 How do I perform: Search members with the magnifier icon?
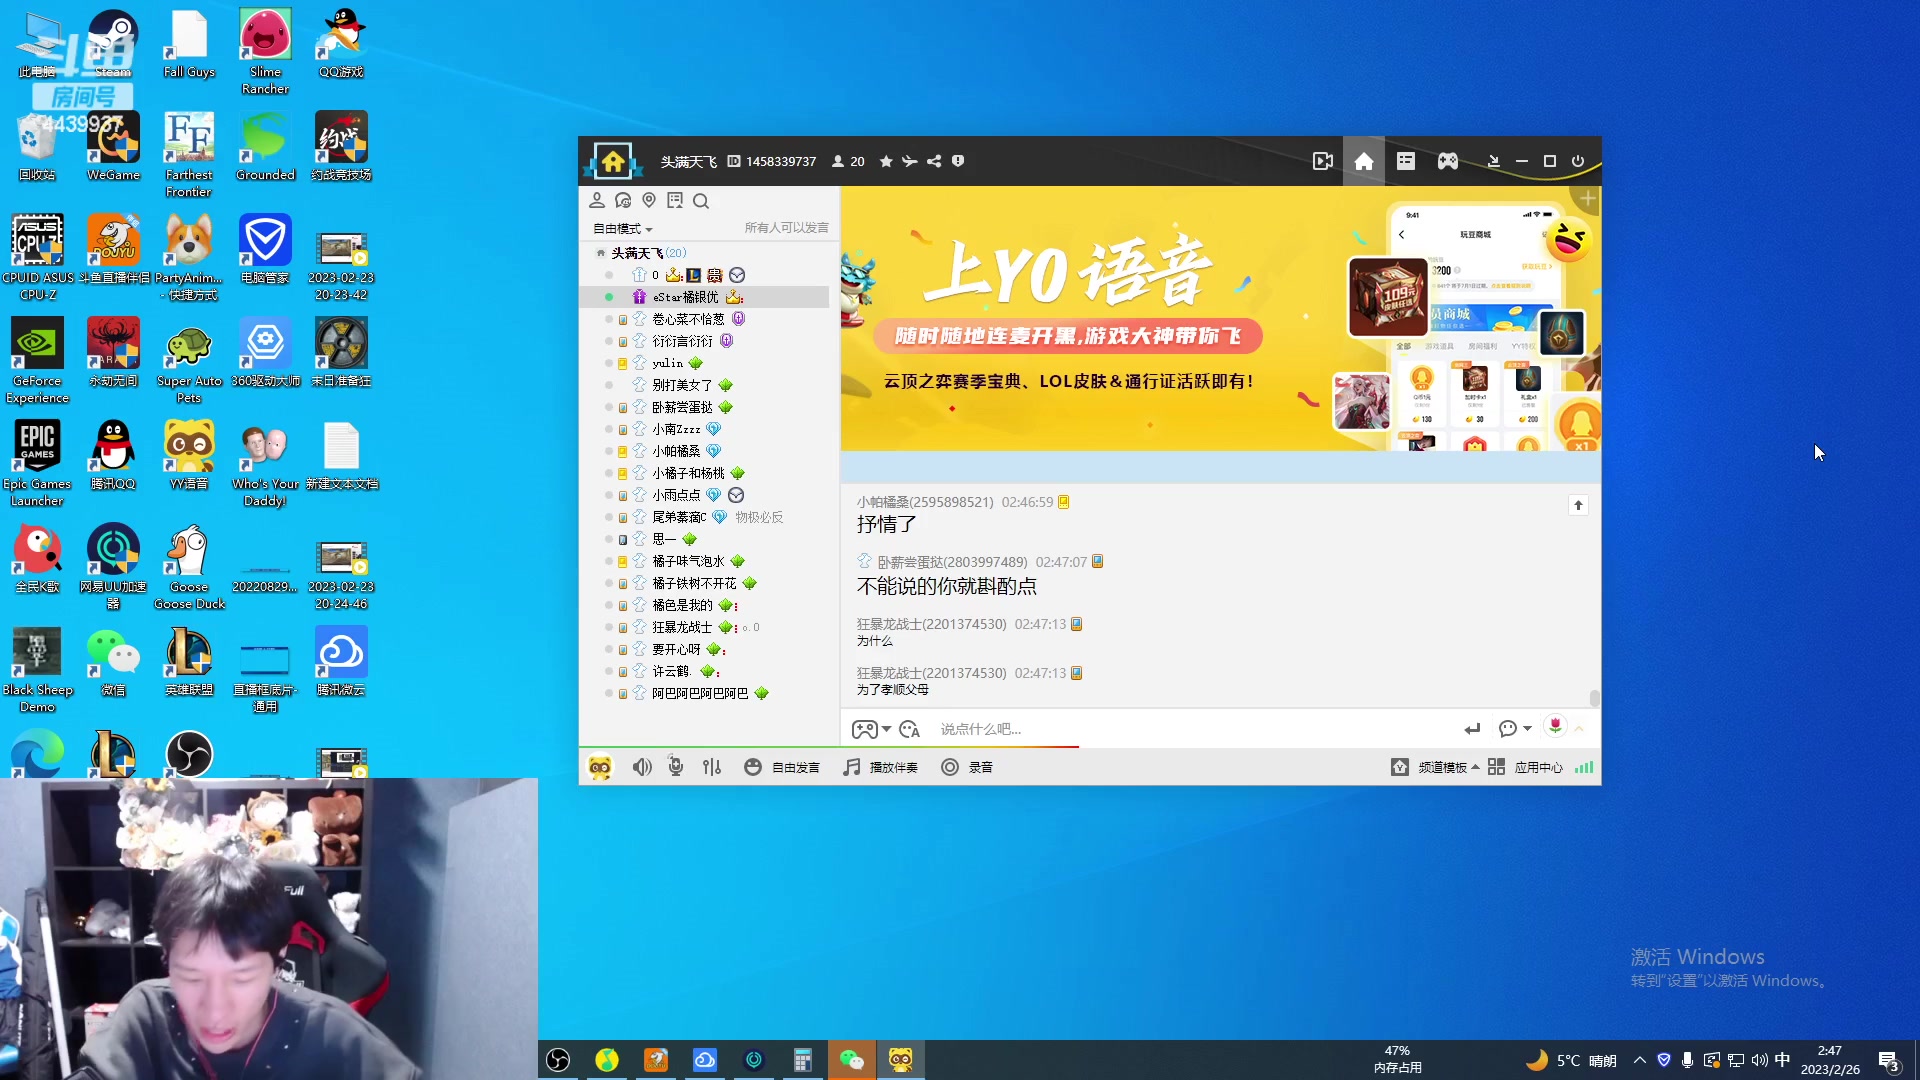click(701, 201)
